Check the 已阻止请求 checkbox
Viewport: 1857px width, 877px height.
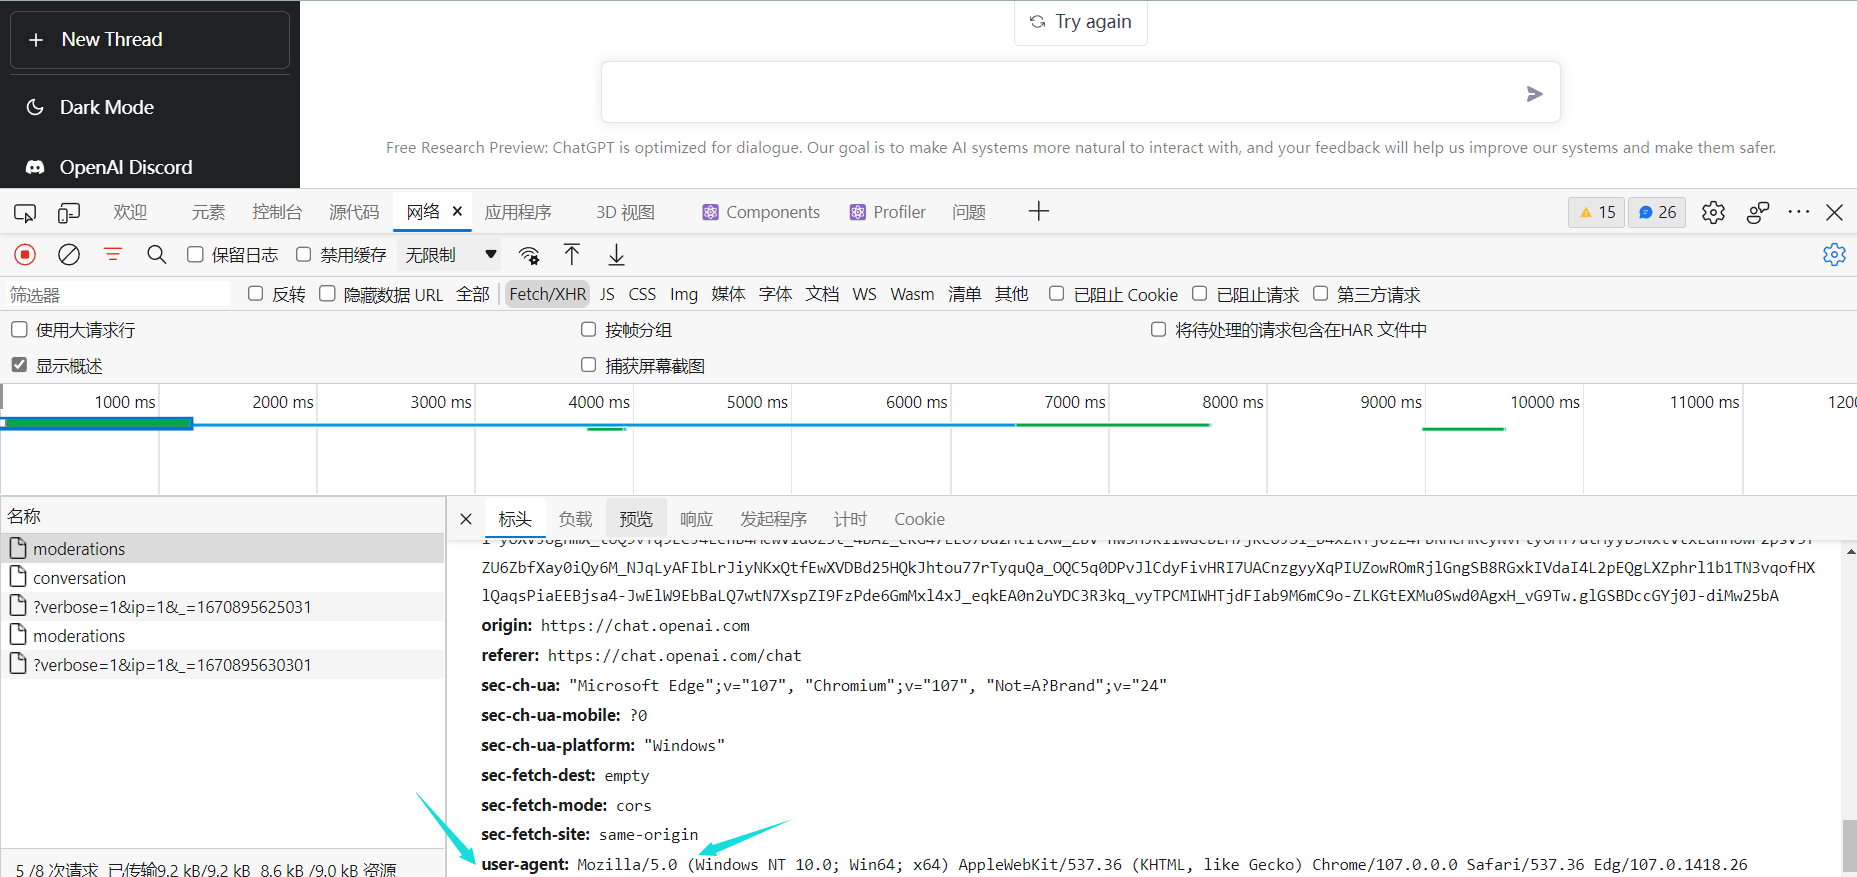tap(1199, 293)
